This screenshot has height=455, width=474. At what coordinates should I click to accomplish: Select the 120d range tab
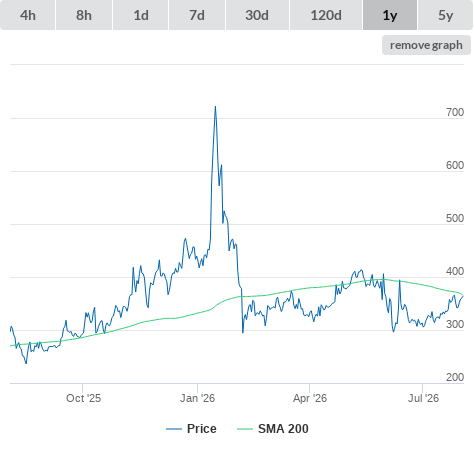tap(326, 15)
